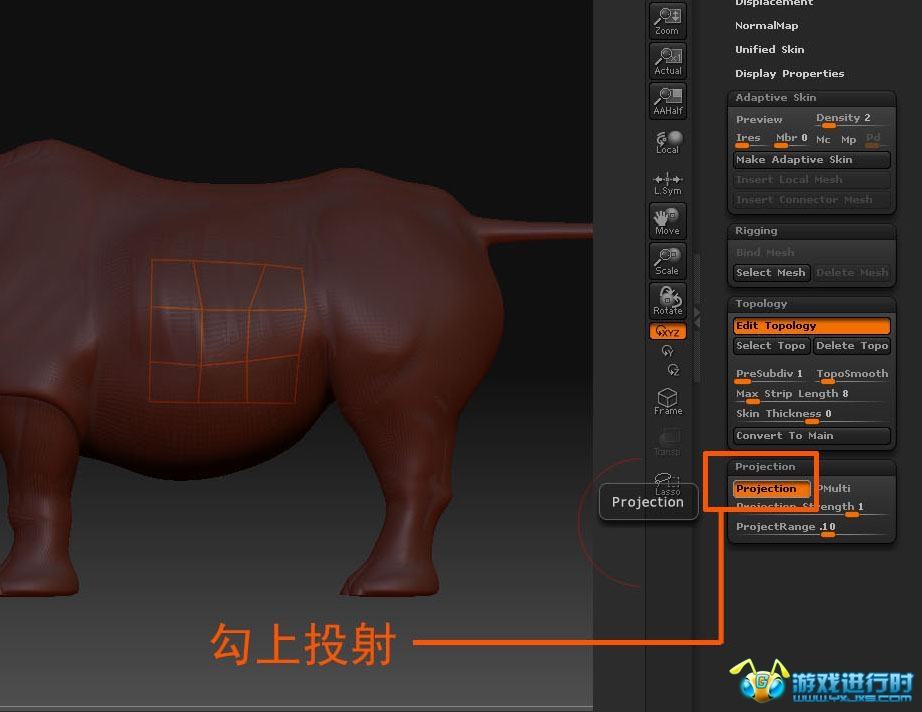Adjust the ProjectRange slider
922x712 pixels.
[811, 528]
